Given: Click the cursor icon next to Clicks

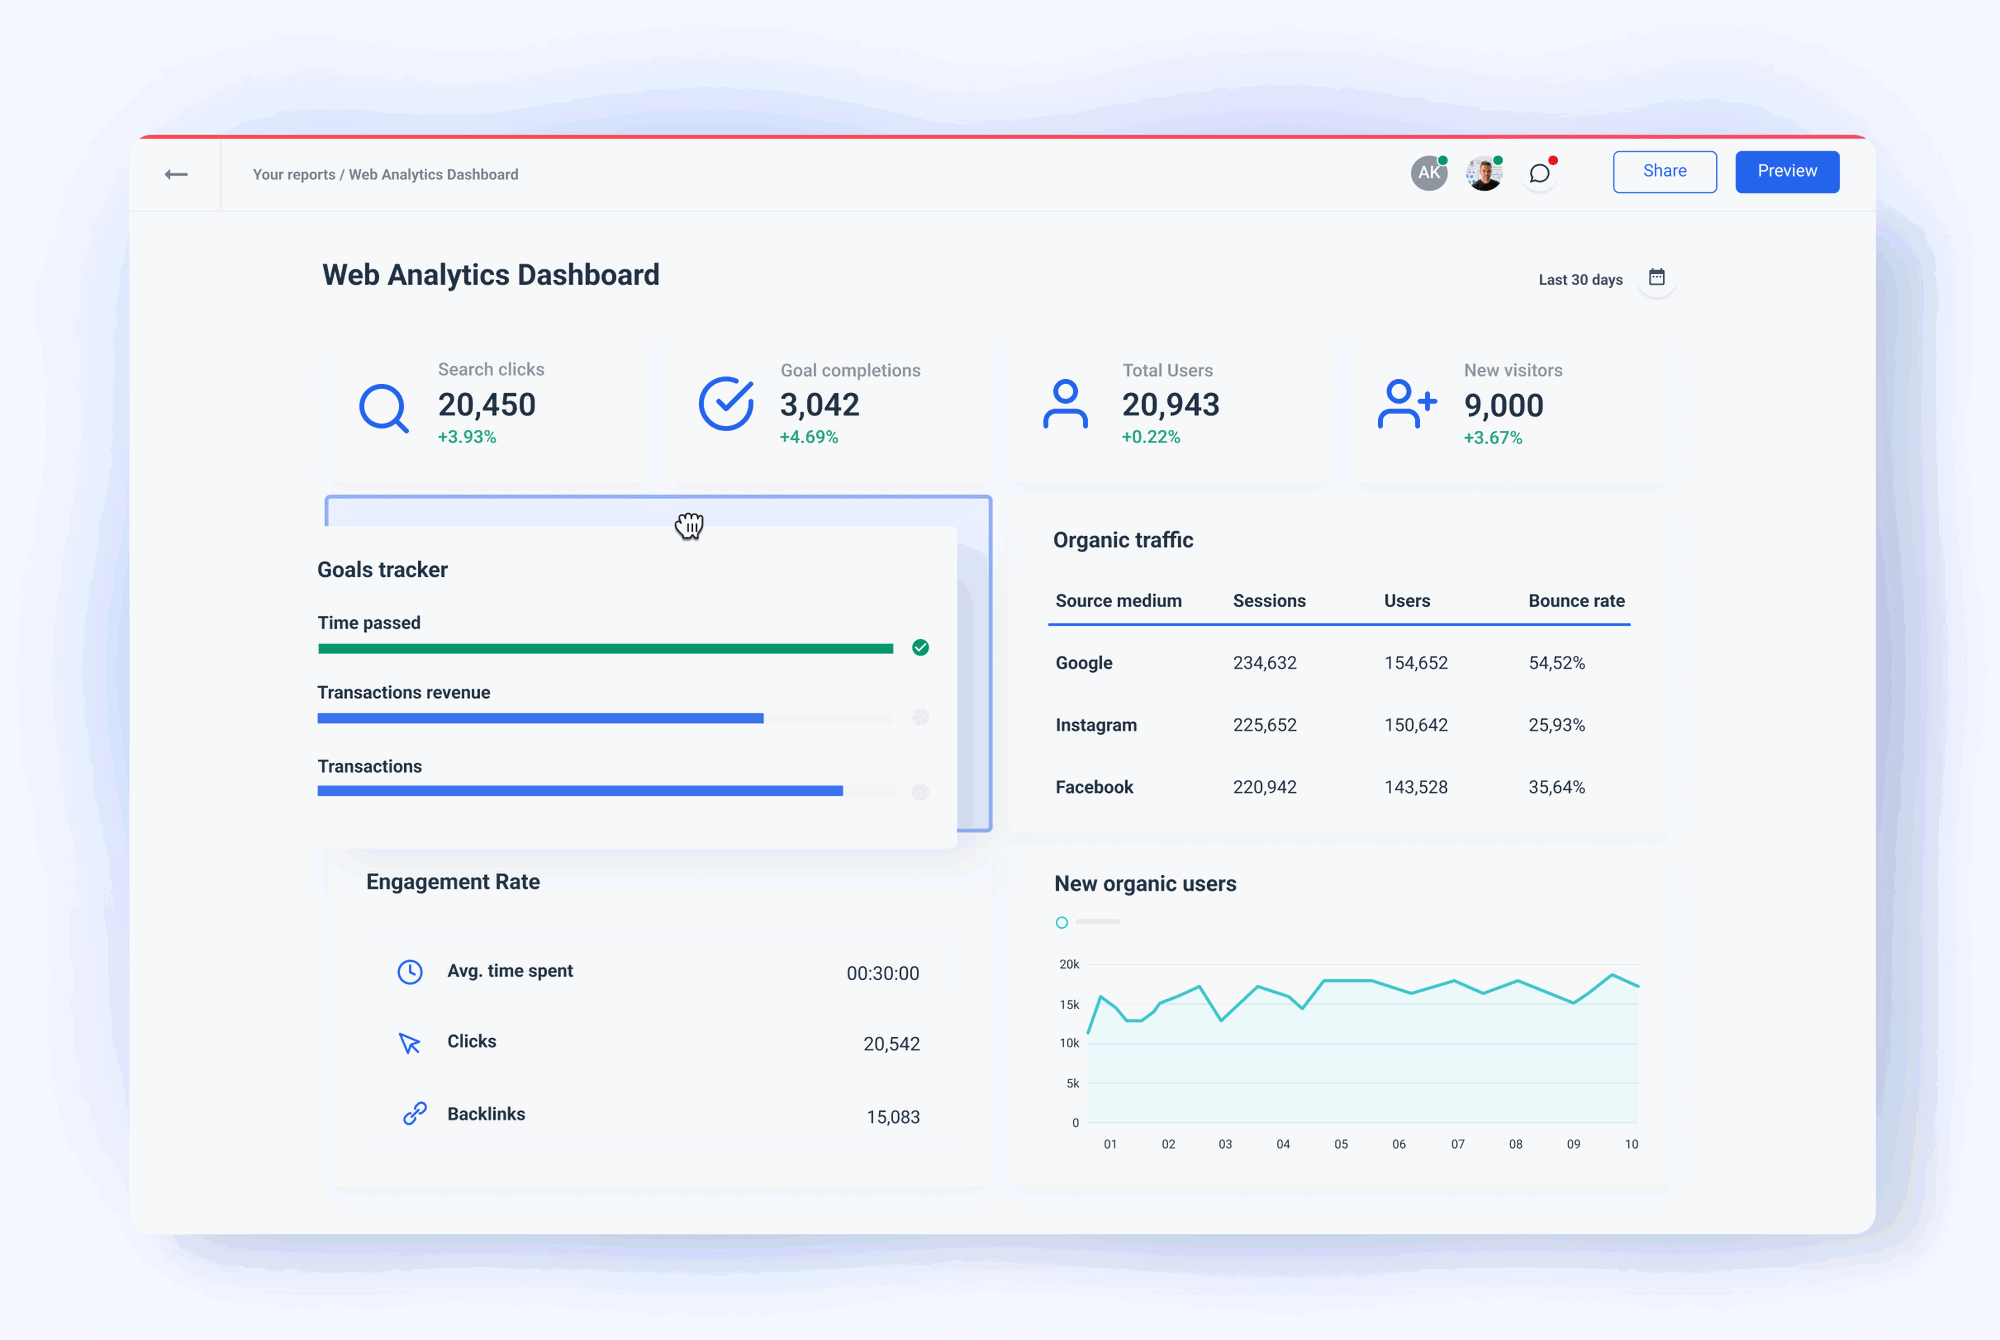Looking at the screenshot, I should coord(410,1042).
